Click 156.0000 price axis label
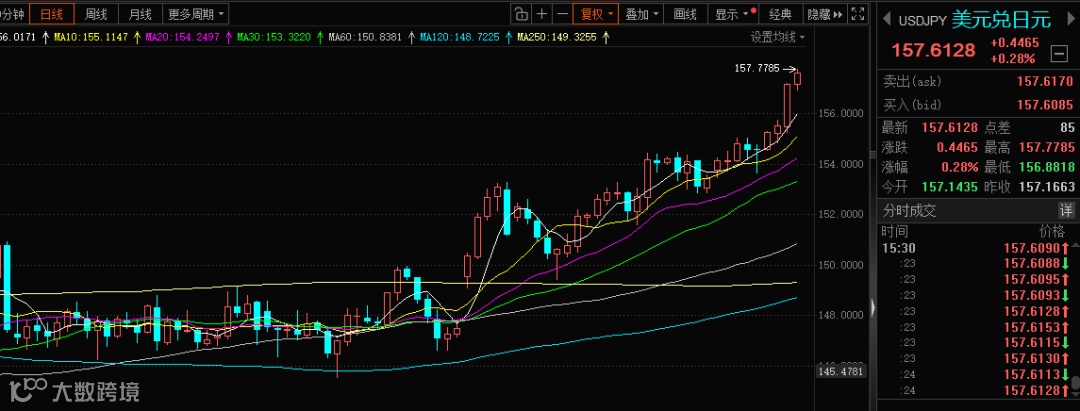 tap(842, 114)
